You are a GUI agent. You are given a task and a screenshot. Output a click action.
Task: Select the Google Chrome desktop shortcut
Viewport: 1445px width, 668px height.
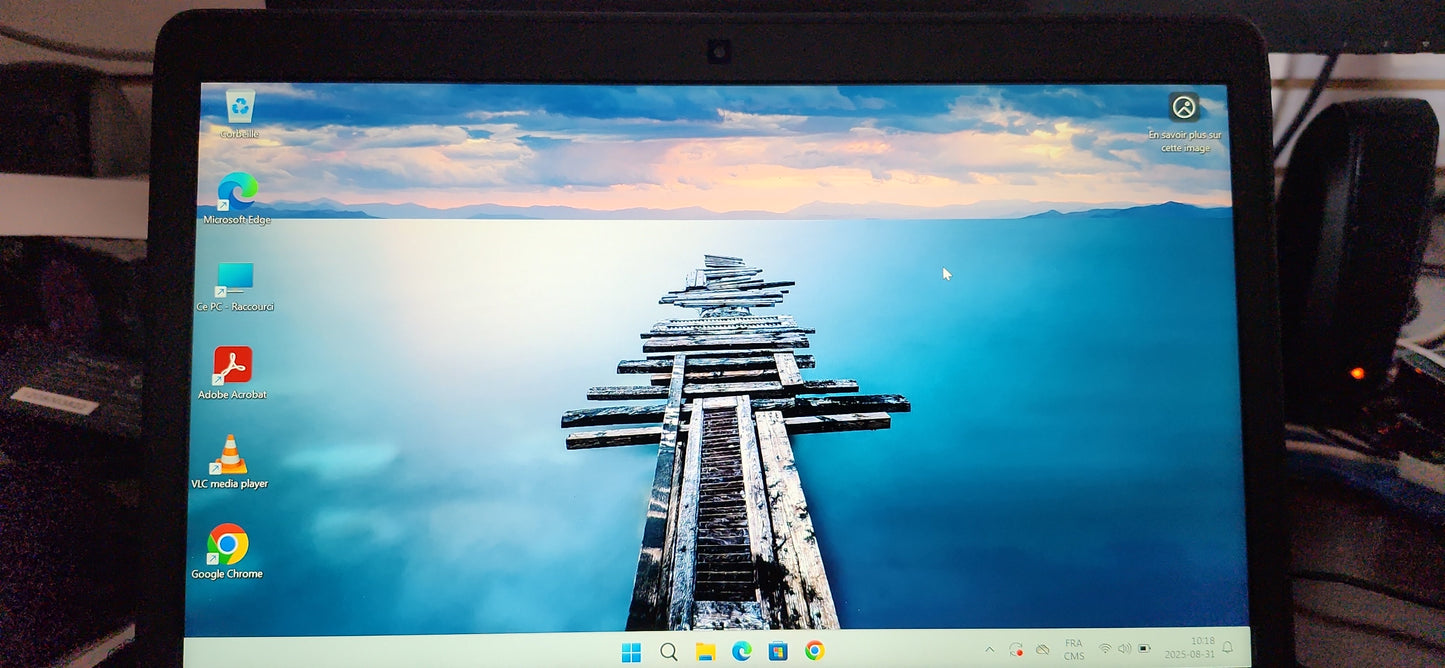pos(227,545)
